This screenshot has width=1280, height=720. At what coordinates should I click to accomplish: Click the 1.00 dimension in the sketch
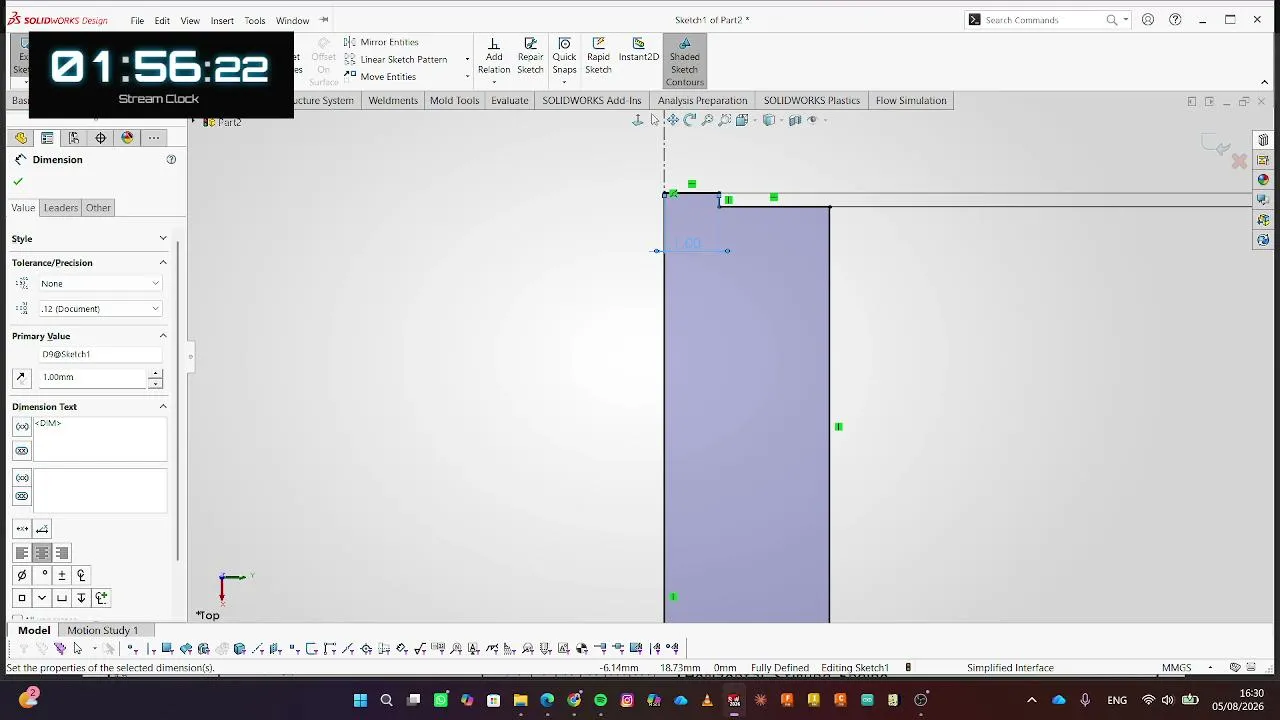click(688, 244)
